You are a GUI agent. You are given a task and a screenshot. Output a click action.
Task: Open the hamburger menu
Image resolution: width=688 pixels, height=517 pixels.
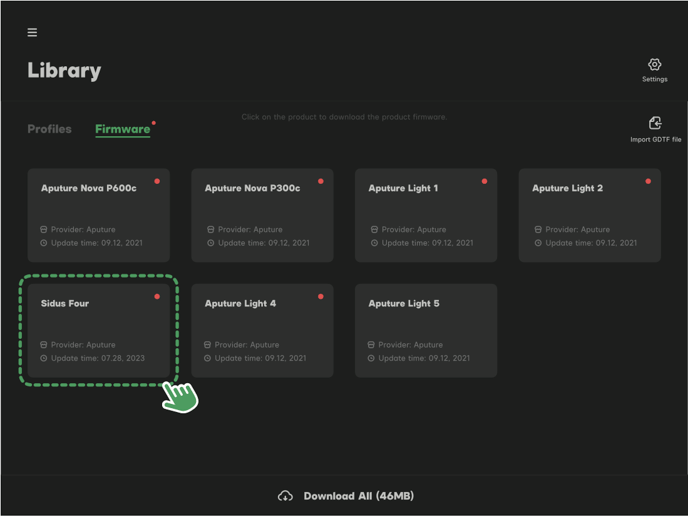(x=32, y=32)
